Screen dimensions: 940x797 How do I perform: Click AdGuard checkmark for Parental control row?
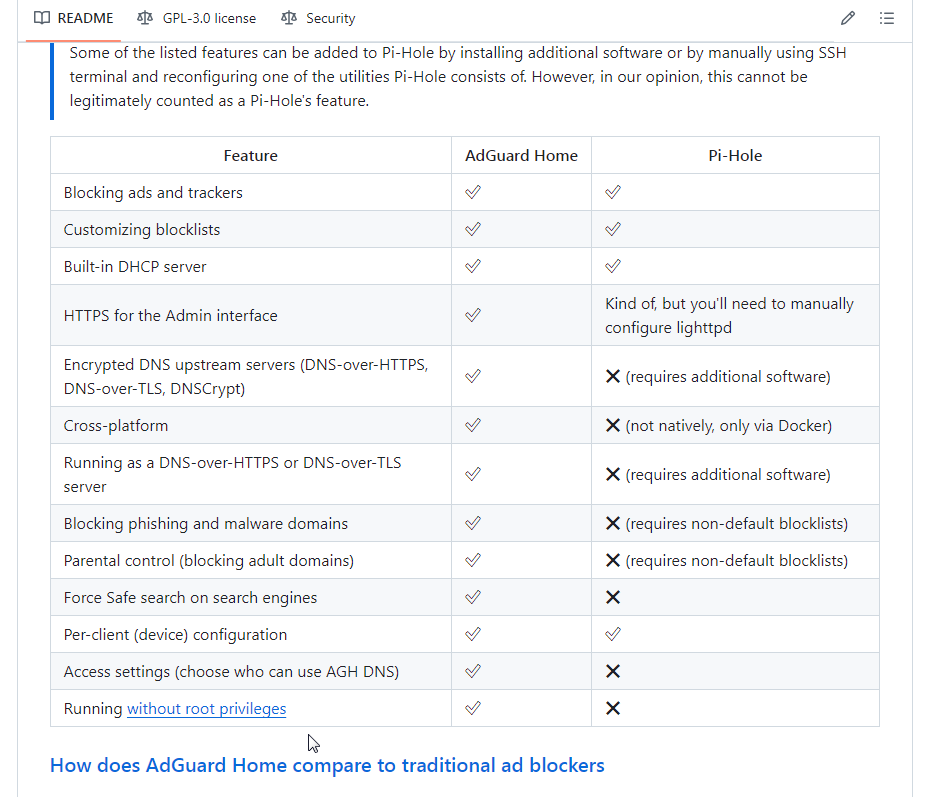(473, 560)
